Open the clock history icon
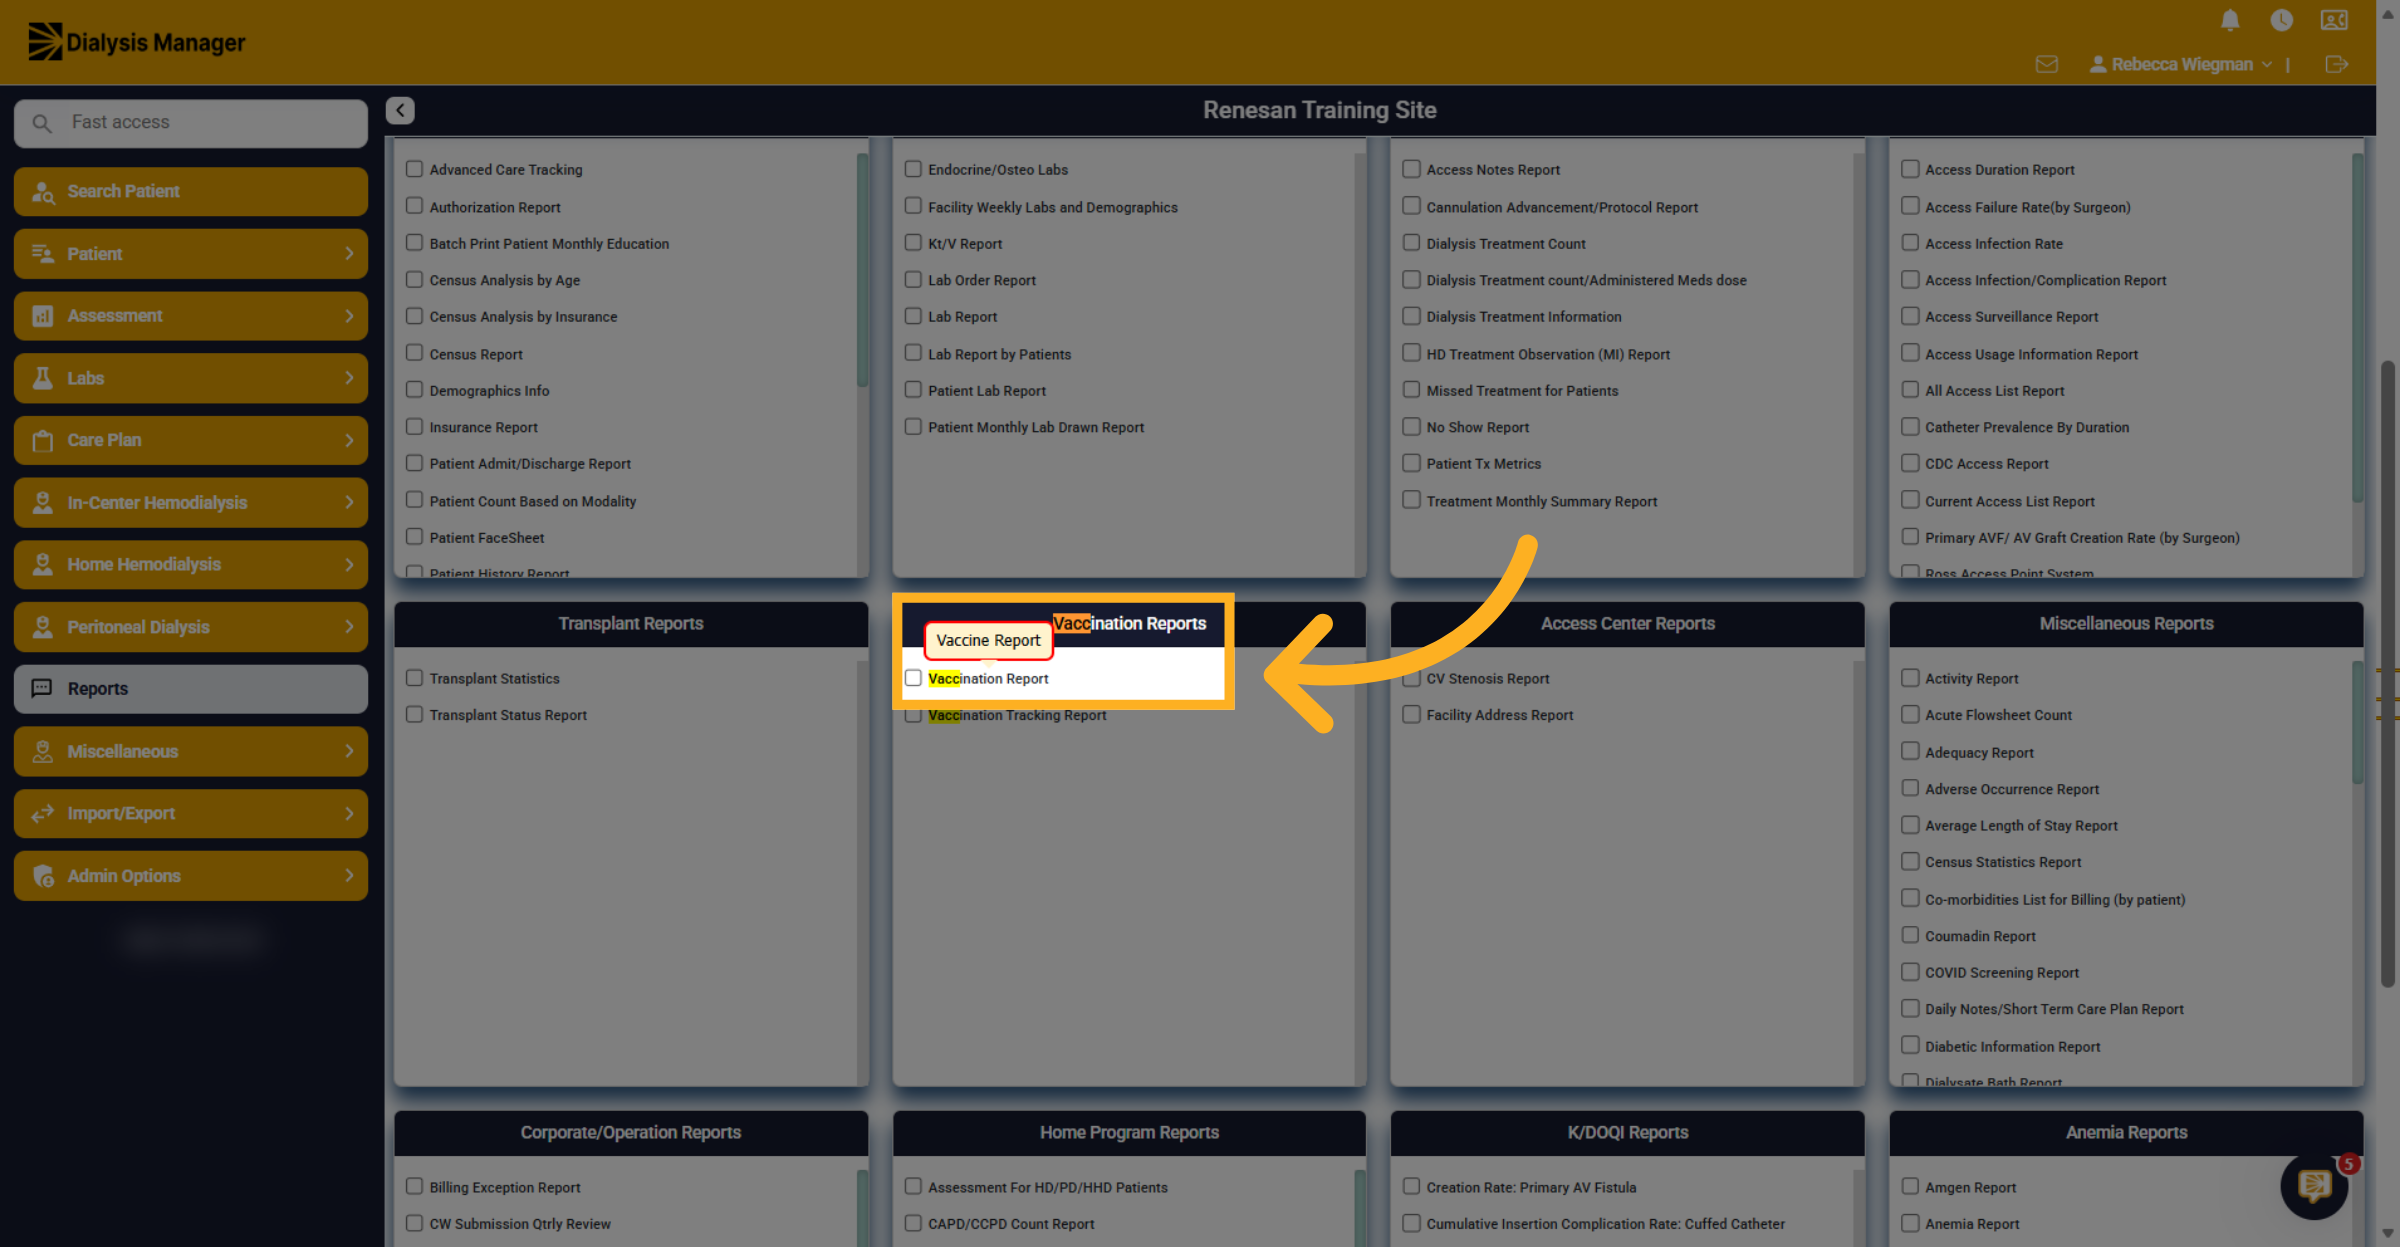 [2282, 20]
